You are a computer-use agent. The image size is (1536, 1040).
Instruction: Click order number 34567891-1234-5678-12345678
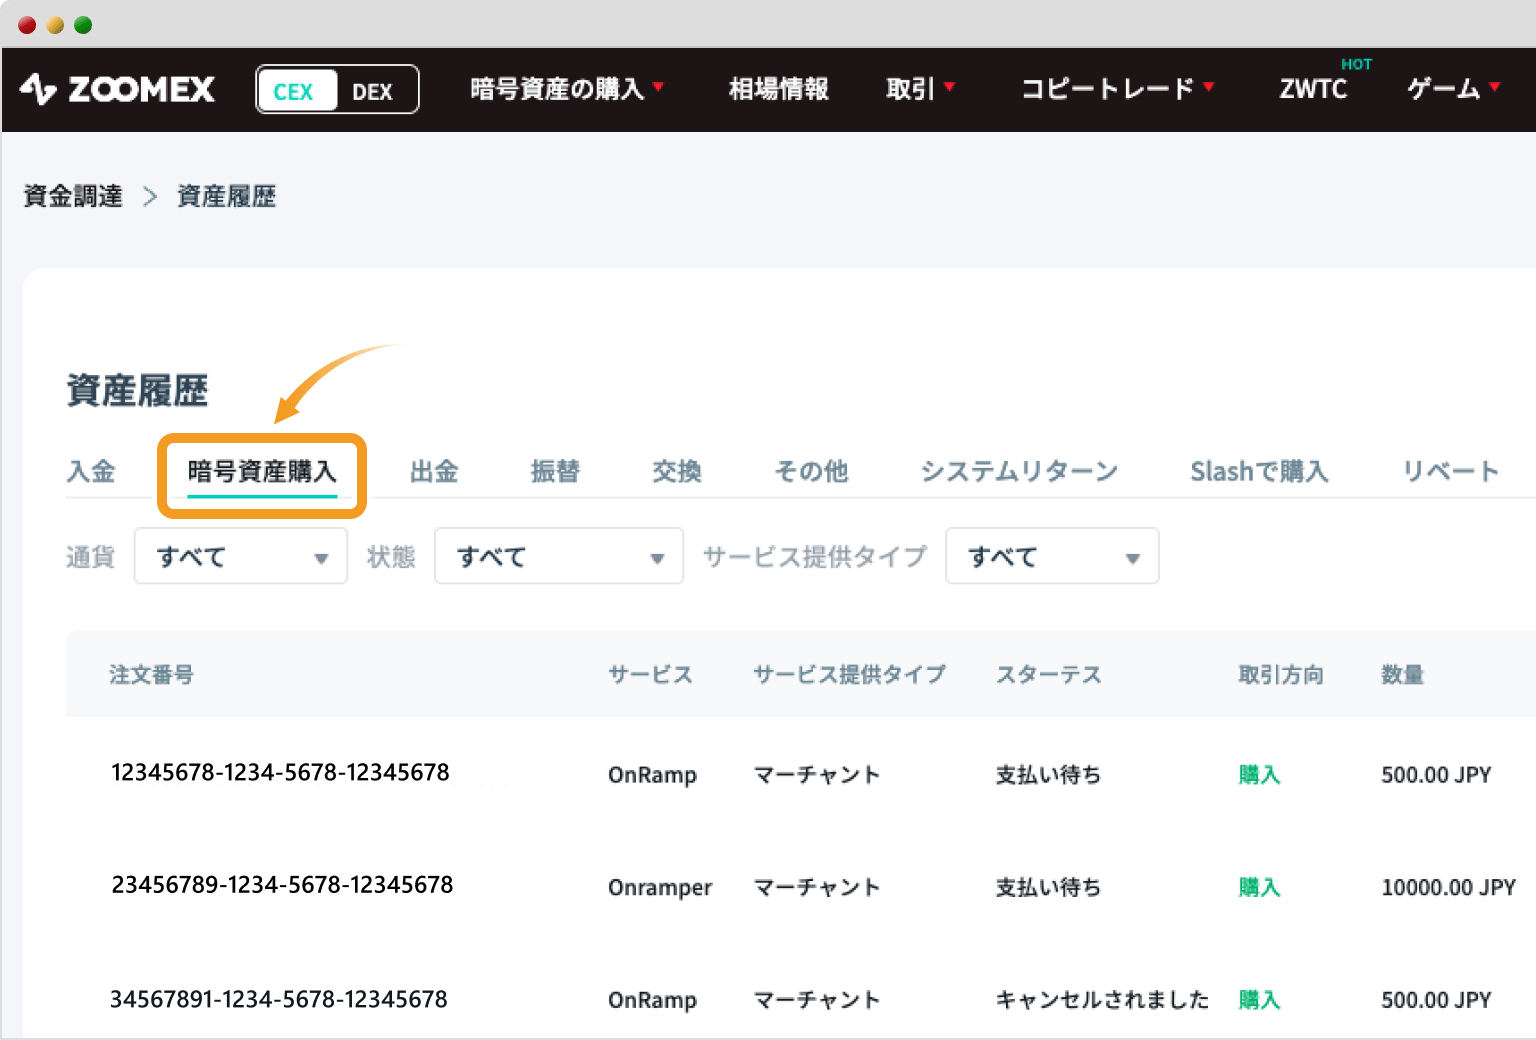coord(279,999)
